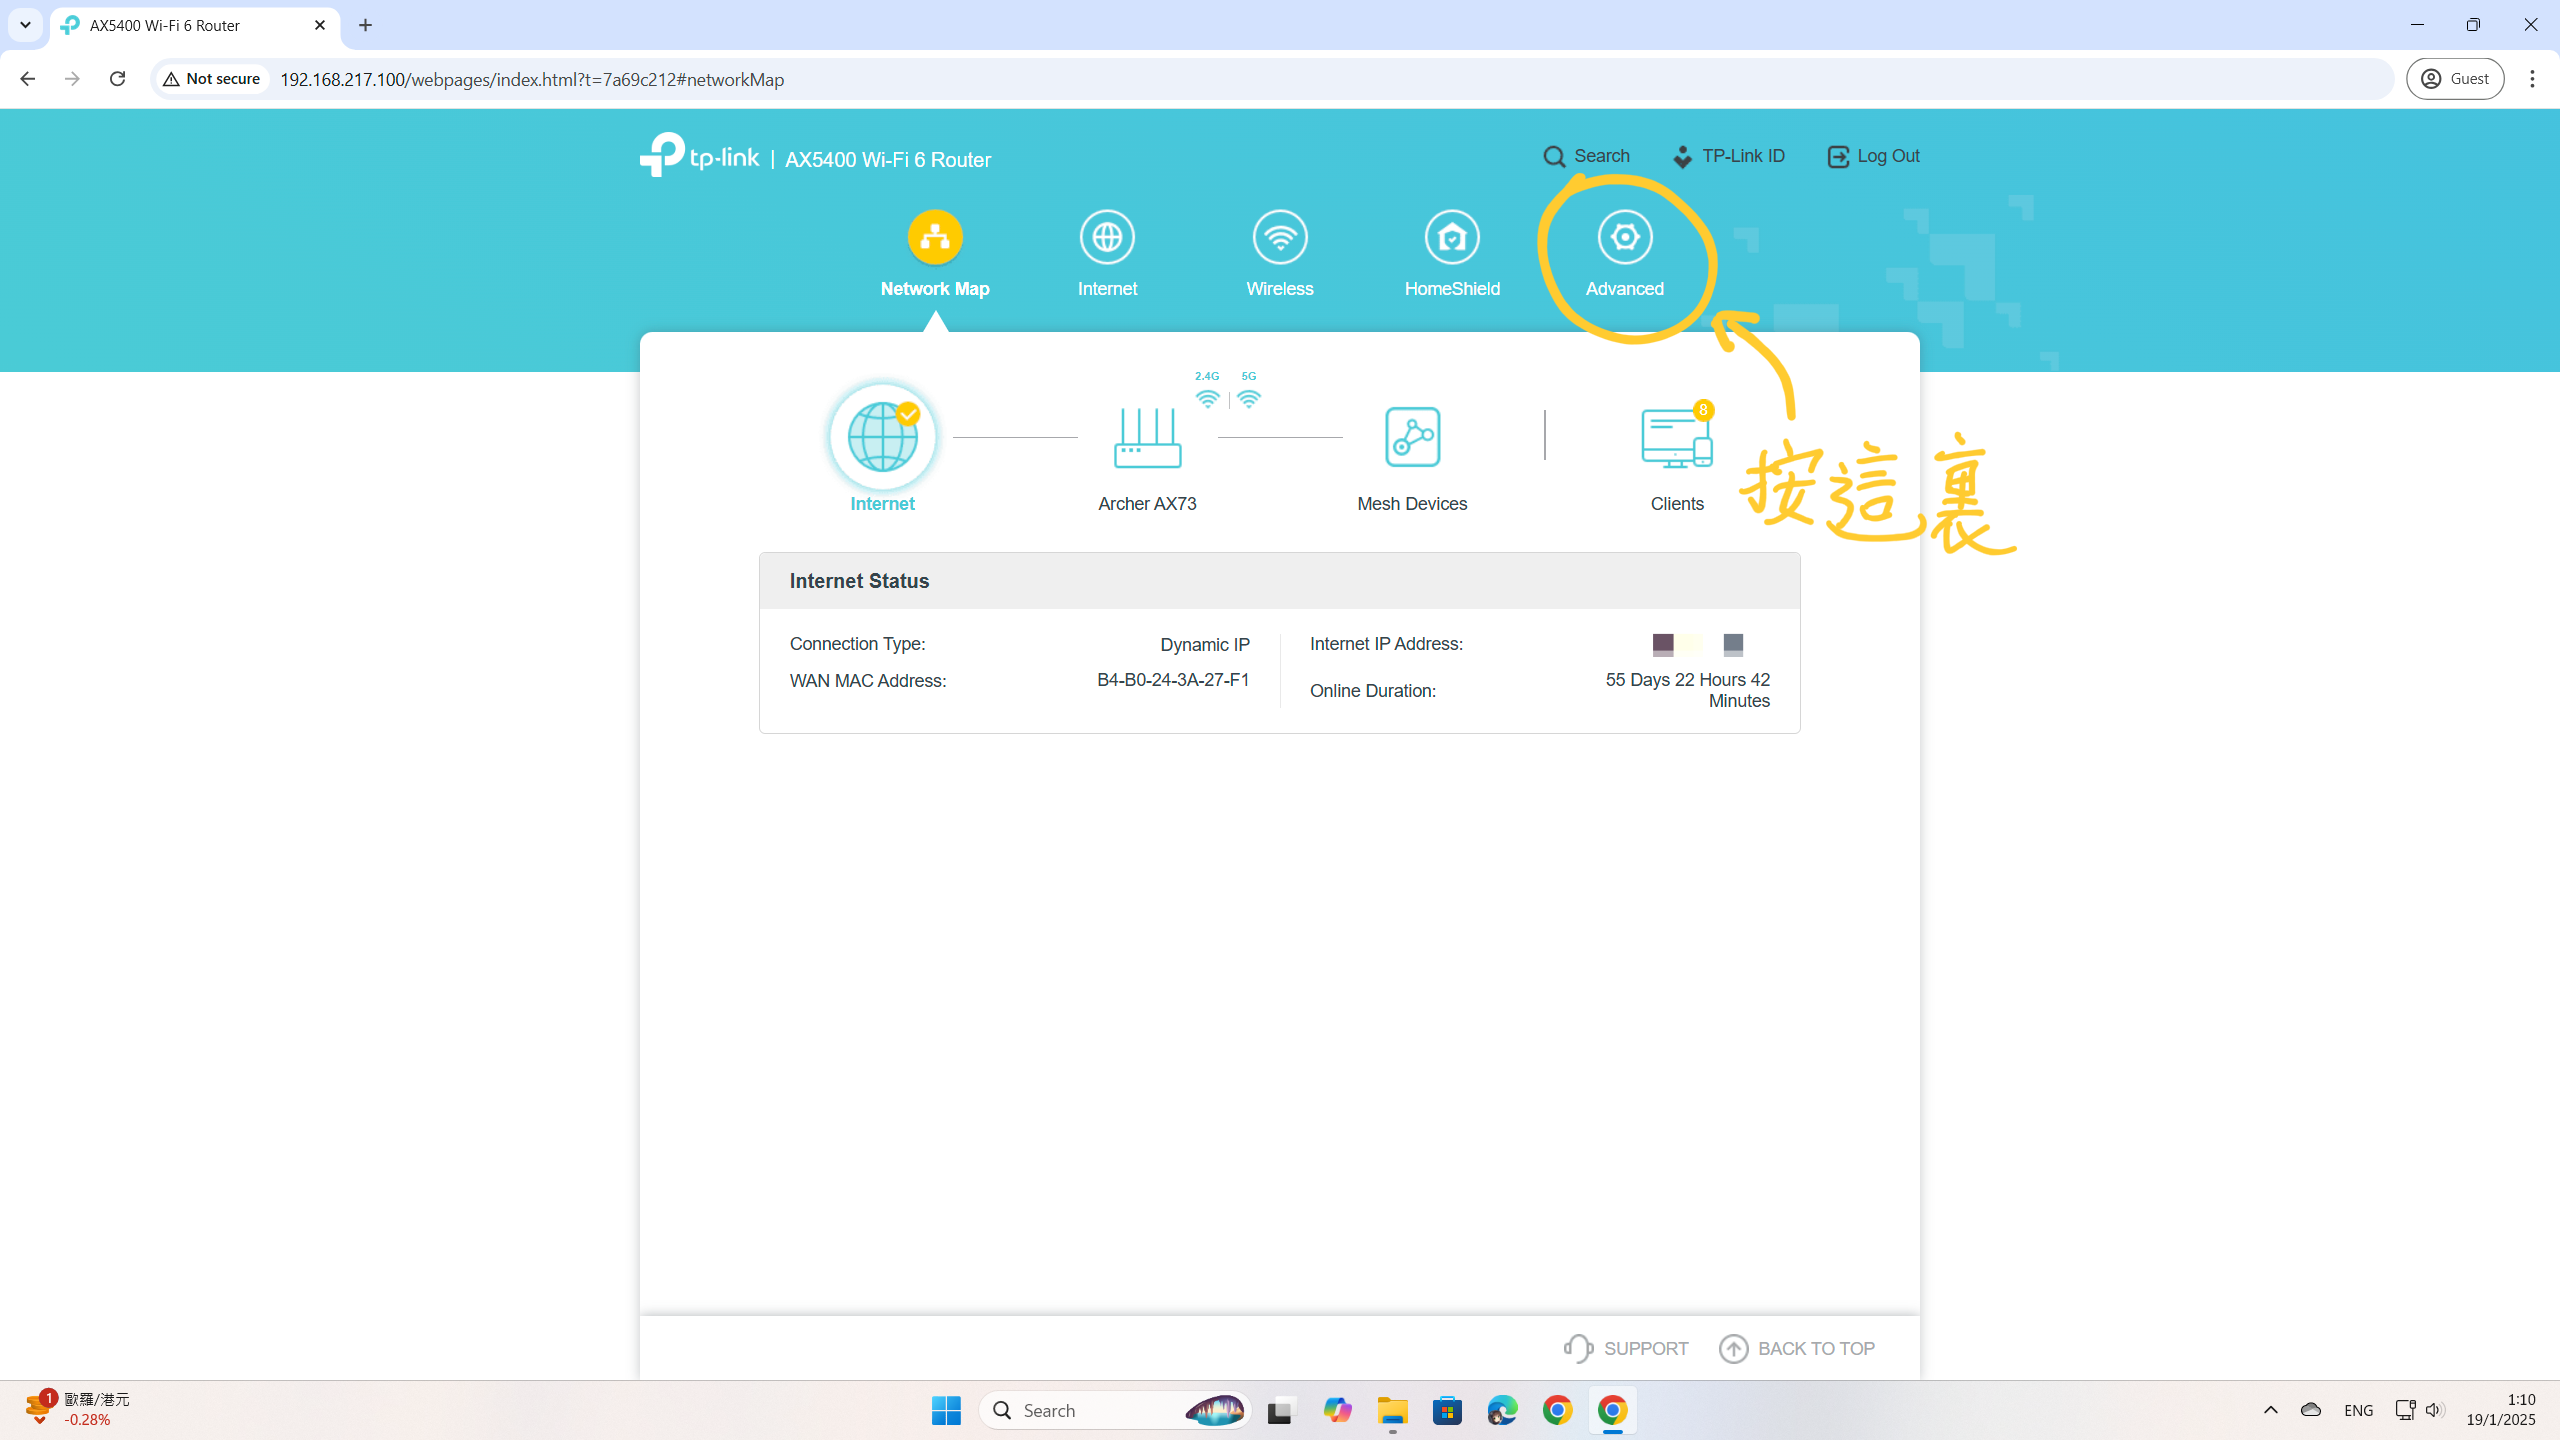Screen dimensions: 2560x1440
Task: Open the OneDrive cloud tray icon
Action: tap(2310, 1410)
